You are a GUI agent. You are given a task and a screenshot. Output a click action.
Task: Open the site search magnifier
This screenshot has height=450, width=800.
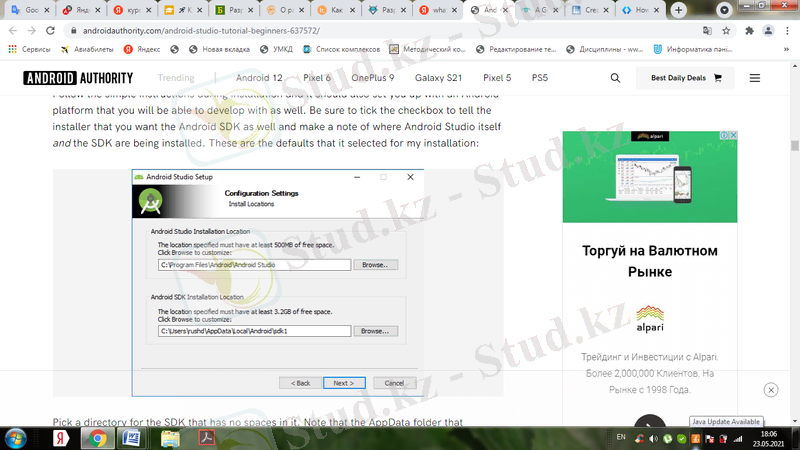[x=615, y=78]
